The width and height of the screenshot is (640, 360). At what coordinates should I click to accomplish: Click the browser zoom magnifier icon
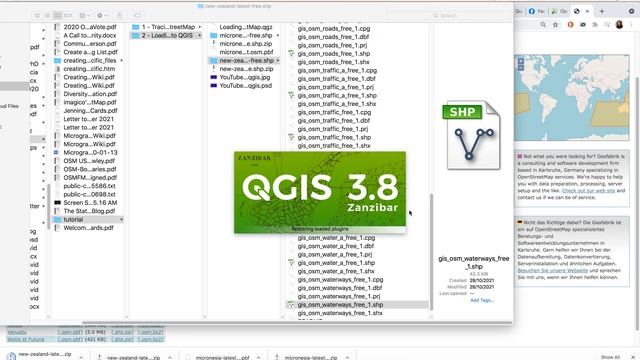coord(543,25)
